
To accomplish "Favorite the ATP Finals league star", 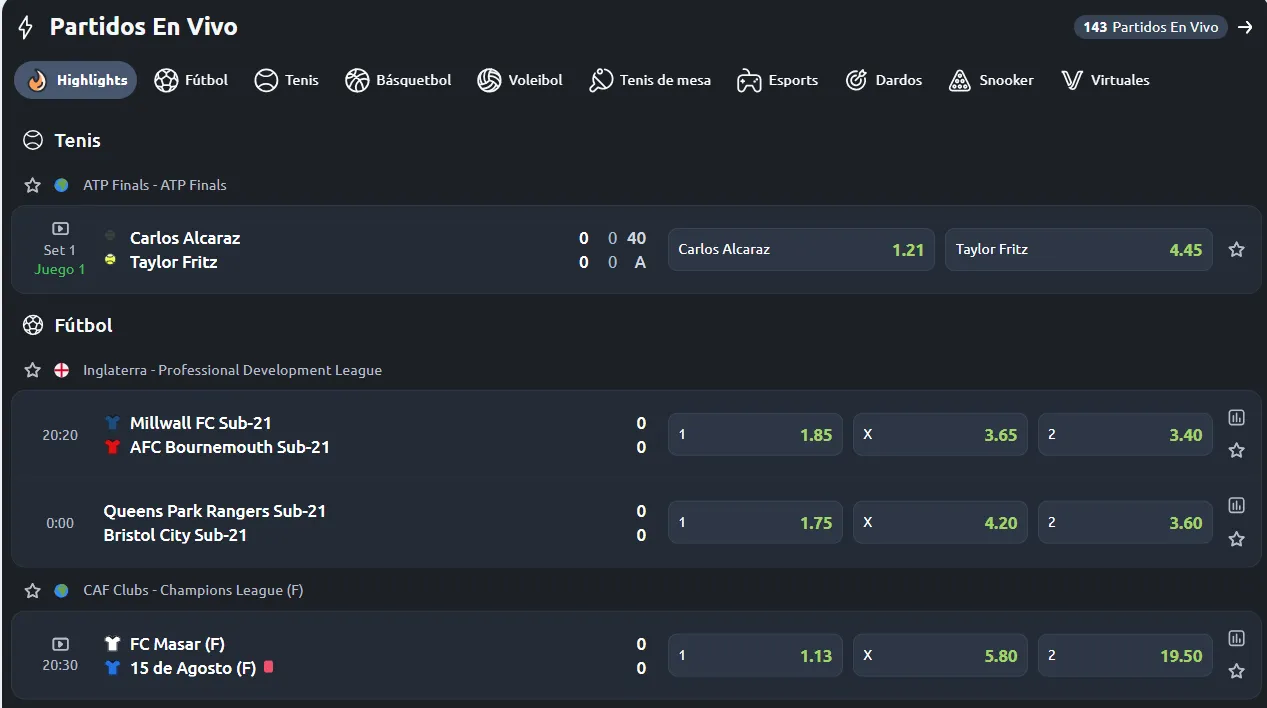I will point(33,185).
